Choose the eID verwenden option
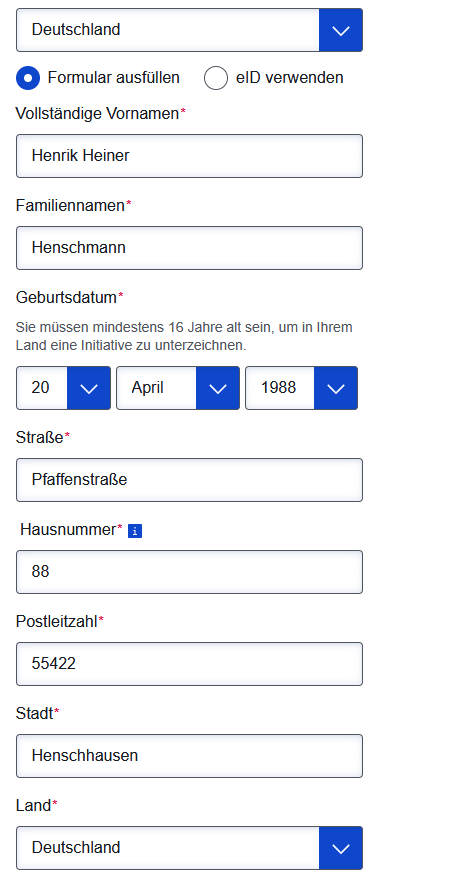Image resolution: width=454 pixels, height=880 pixels. 216,78
